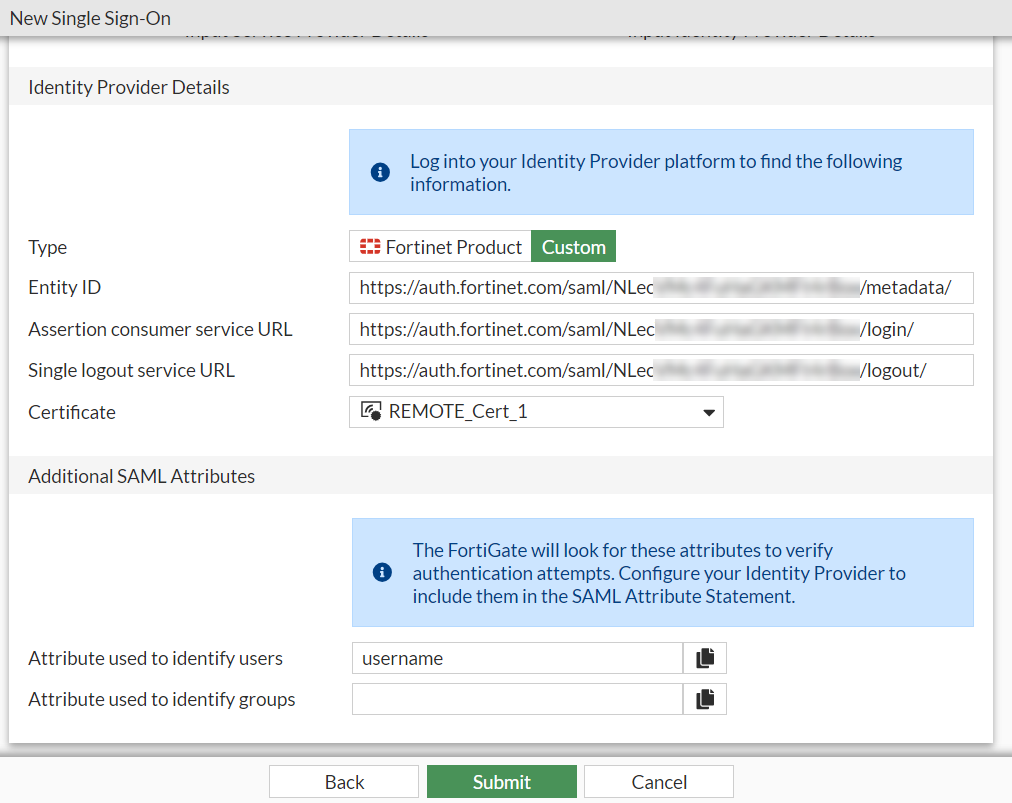1012x803 pixels.
Task: Click the Additional SAML Attributes section header
Action: [x=141, y=476]
